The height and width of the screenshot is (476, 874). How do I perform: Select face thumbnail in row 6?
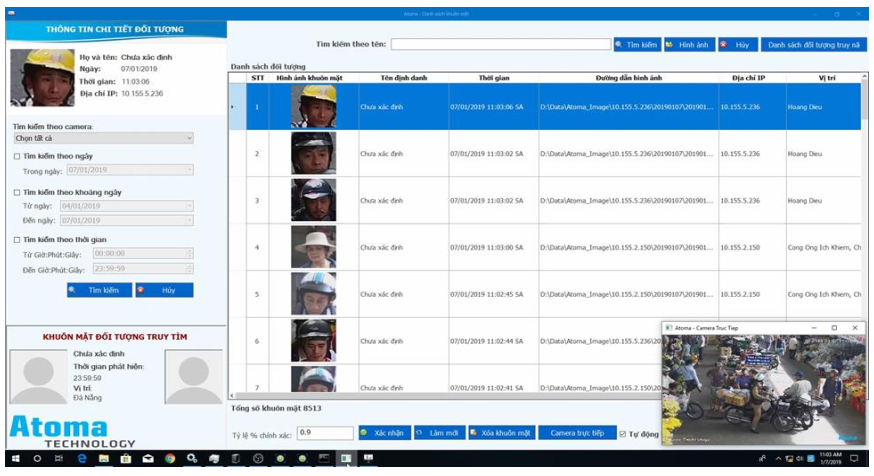[x=314, y=341]
